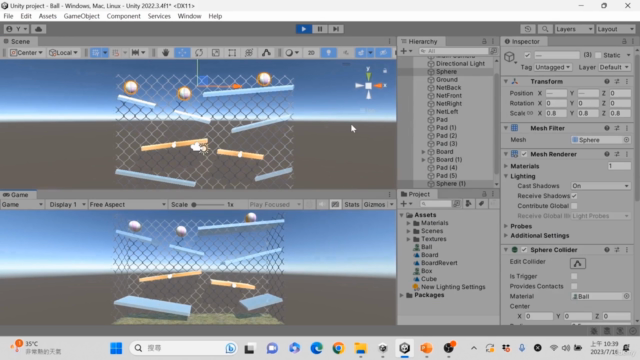
Task: Open the global Search icon
Action: (545, 29)
